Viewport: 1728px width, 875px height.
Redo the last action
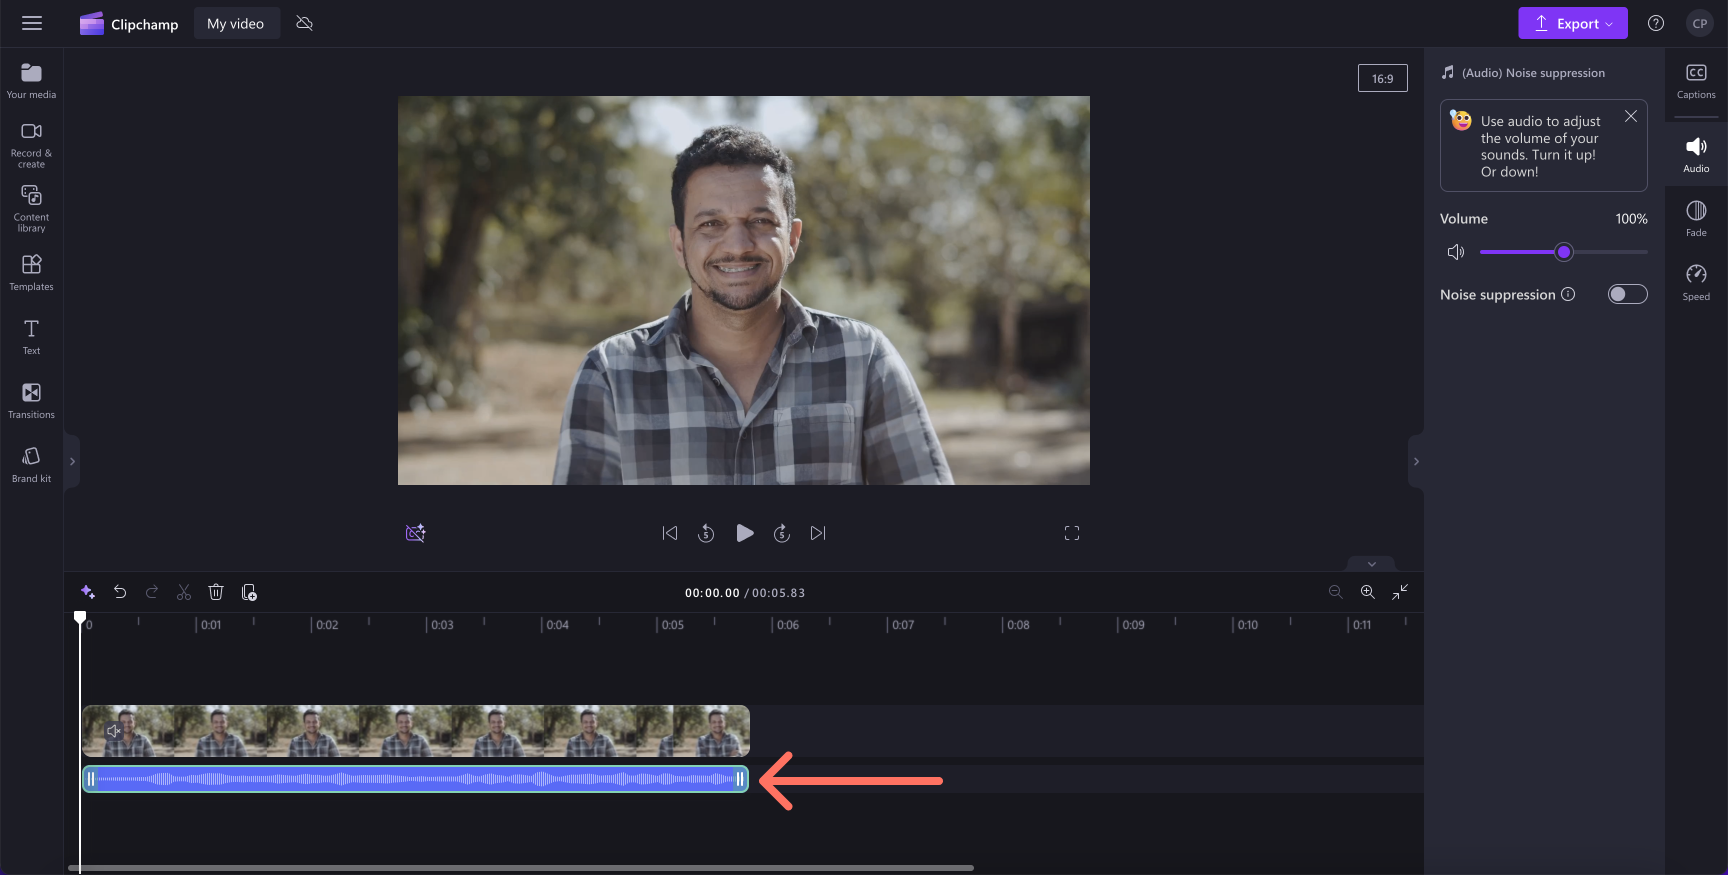(x=152, y=592)
